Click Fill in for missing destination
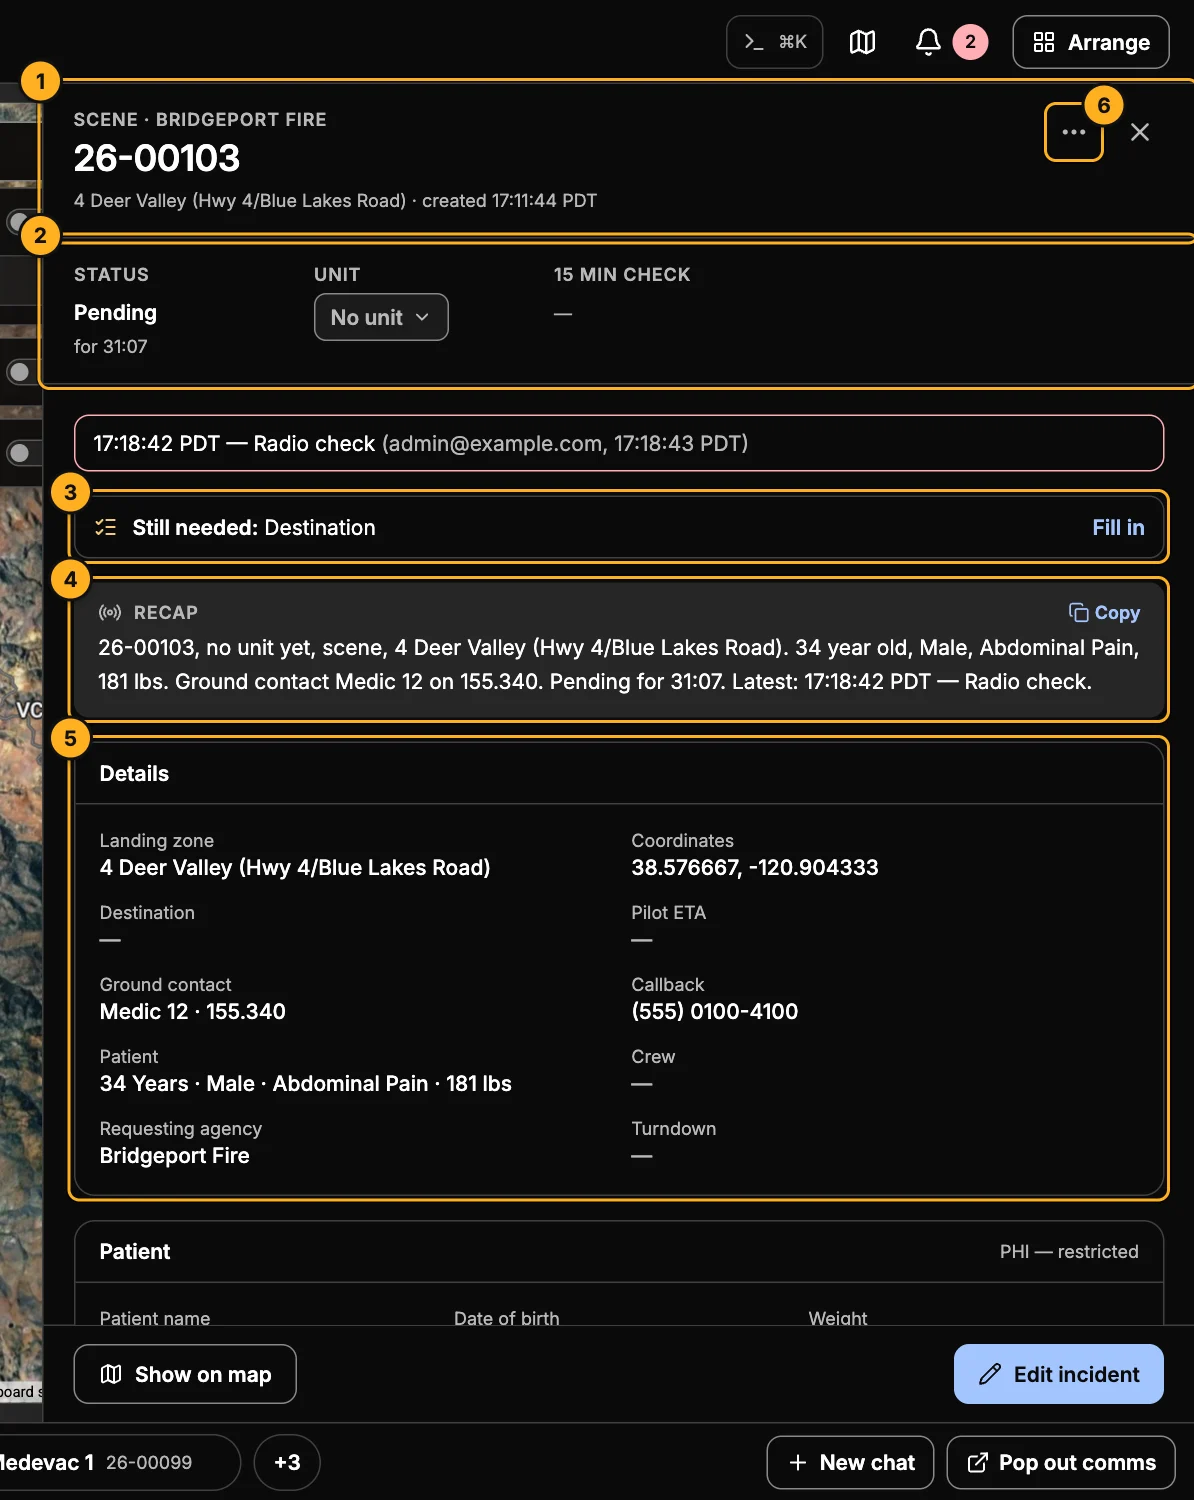 click(x=1118, y=527)
